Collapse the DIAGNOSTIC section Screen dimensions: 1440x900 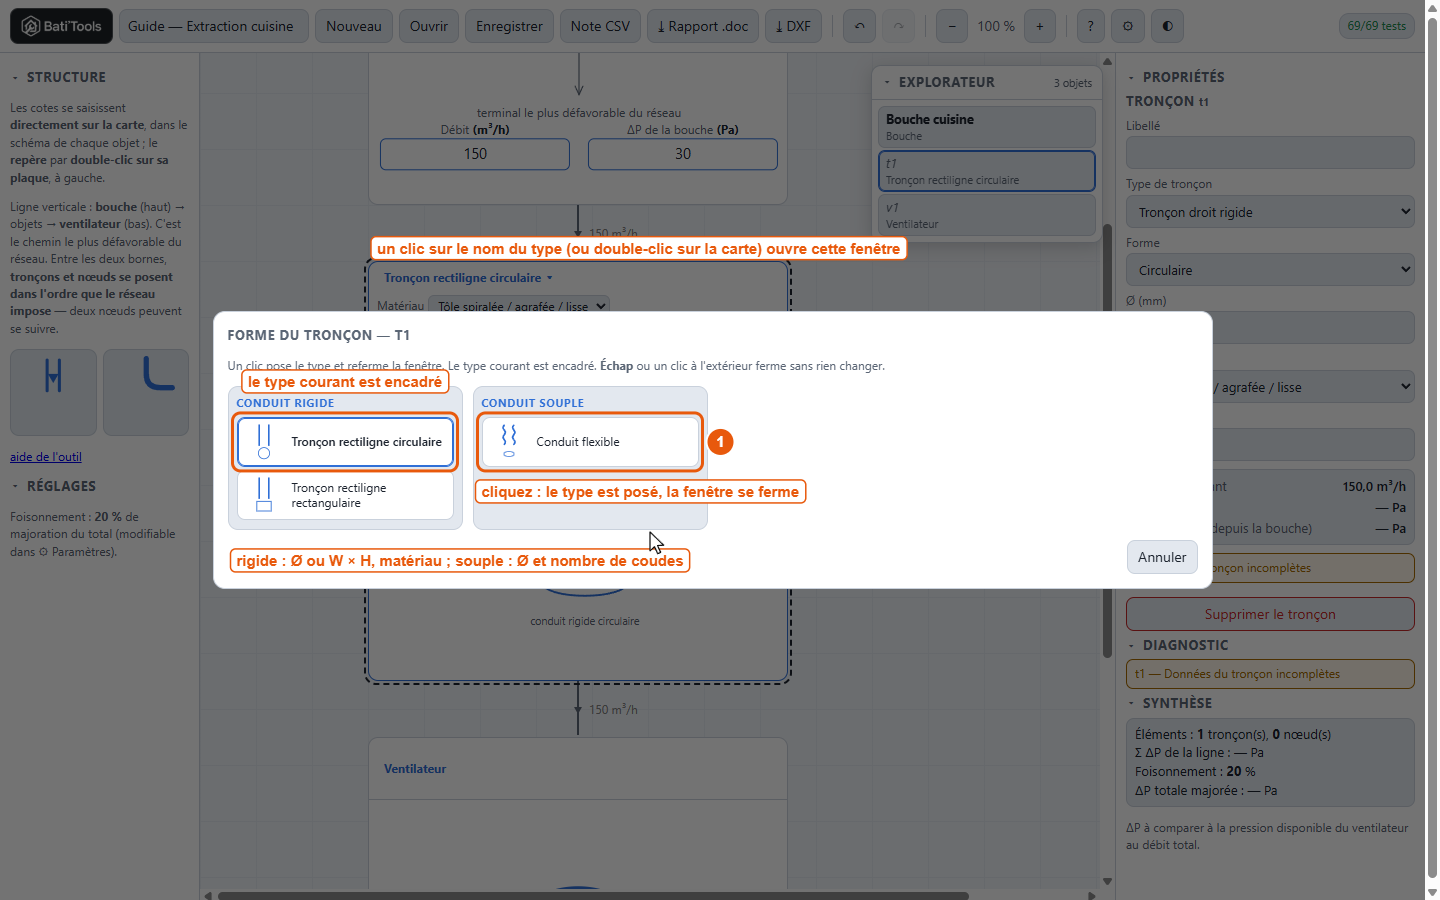(x=1178, y=645)
